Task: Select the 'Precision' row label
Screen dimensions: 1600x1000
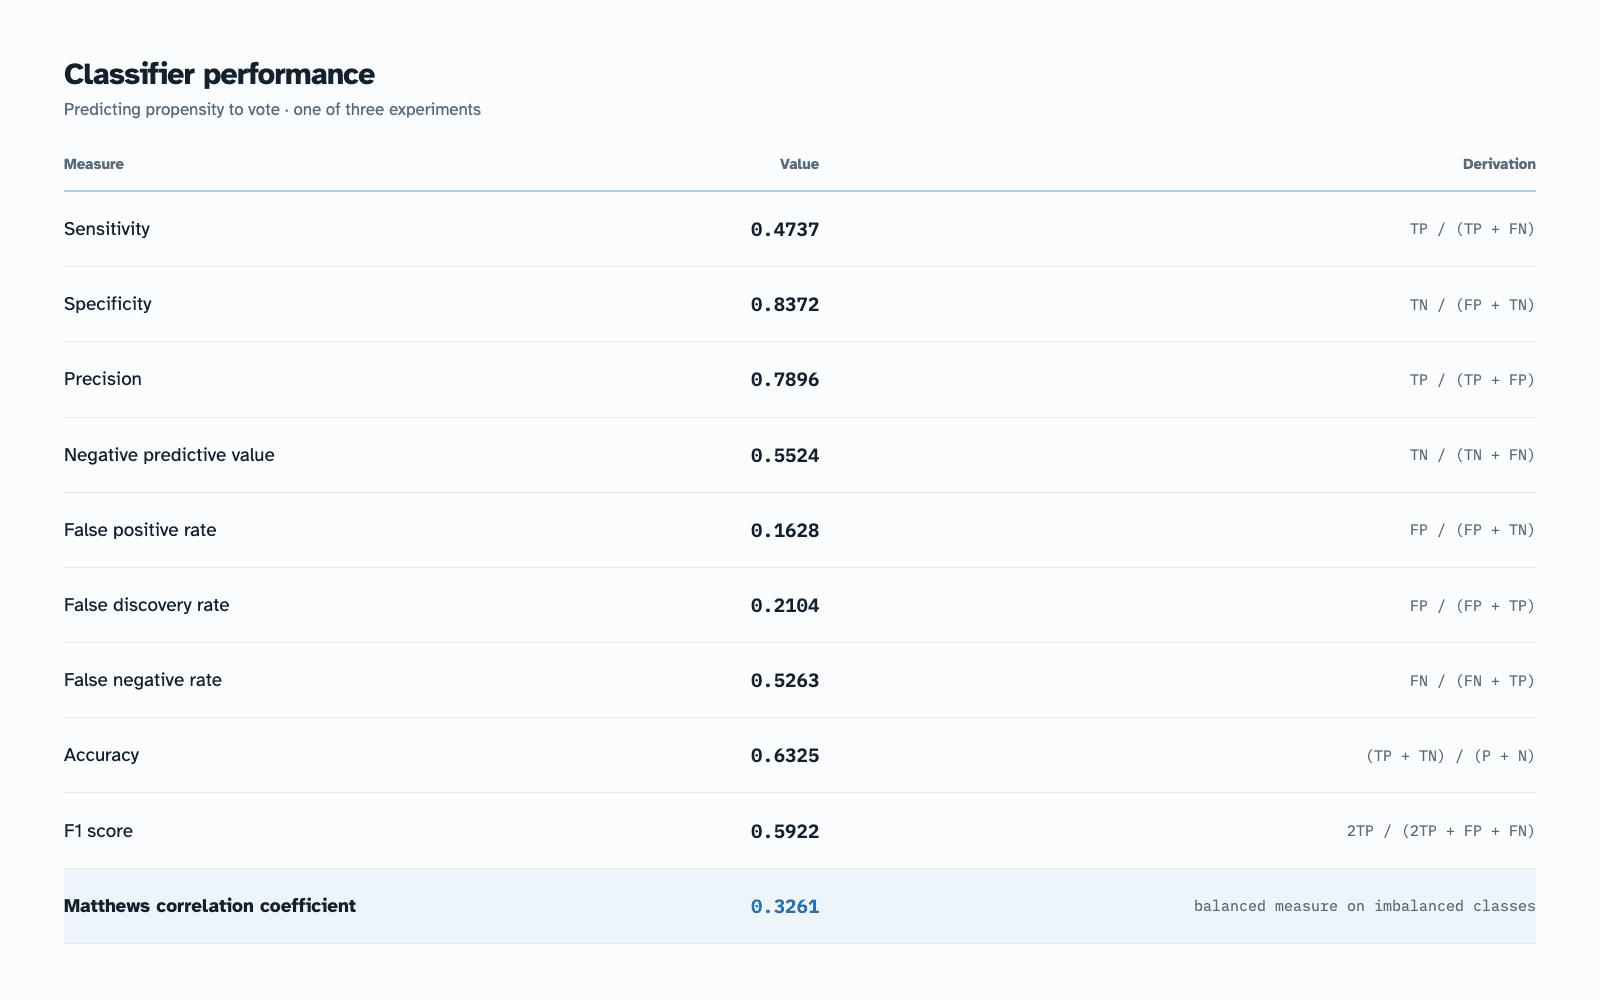Action: pyautogui.click(x=103, y=379)
